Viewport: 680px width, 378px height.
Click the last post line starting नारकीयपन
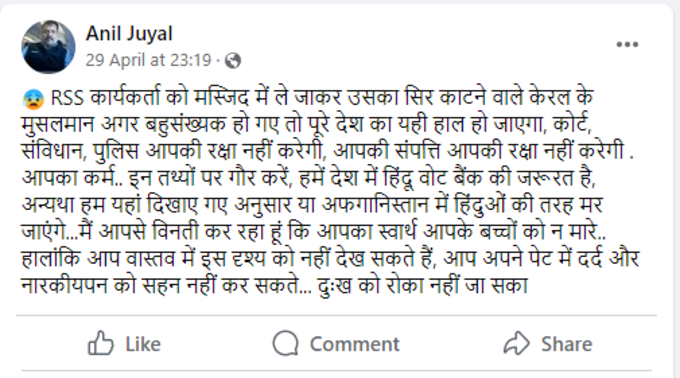pyautogui.click(x=275, y=285)
